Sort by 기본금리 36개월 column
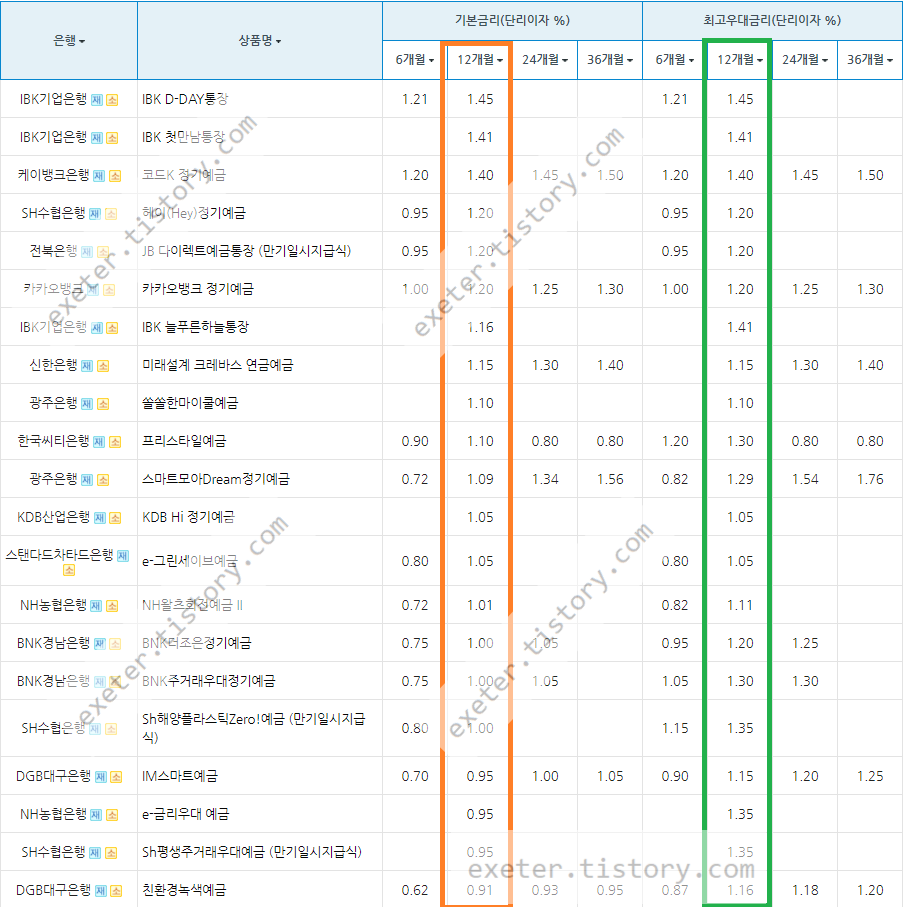The height and width of the screenshot is (907, 903). tap(610, 60)
